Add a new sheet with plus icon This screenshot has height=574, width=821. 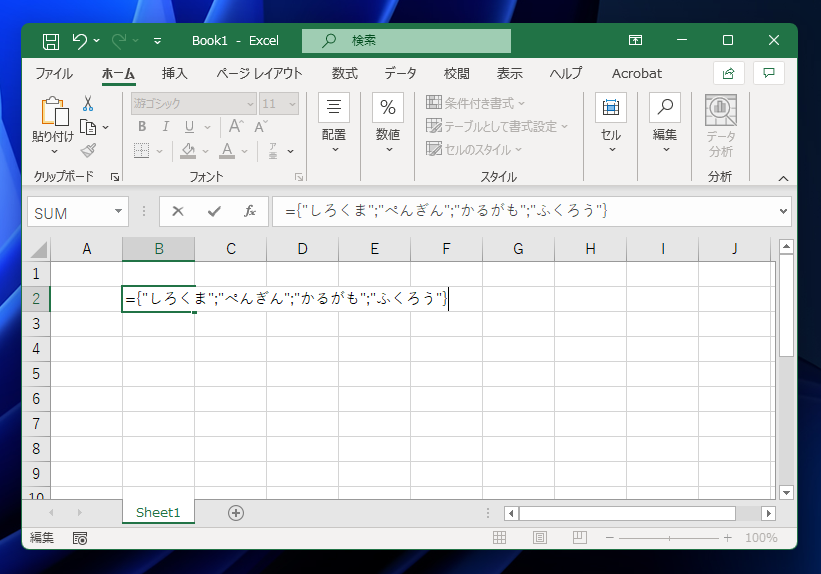(236, 513)
